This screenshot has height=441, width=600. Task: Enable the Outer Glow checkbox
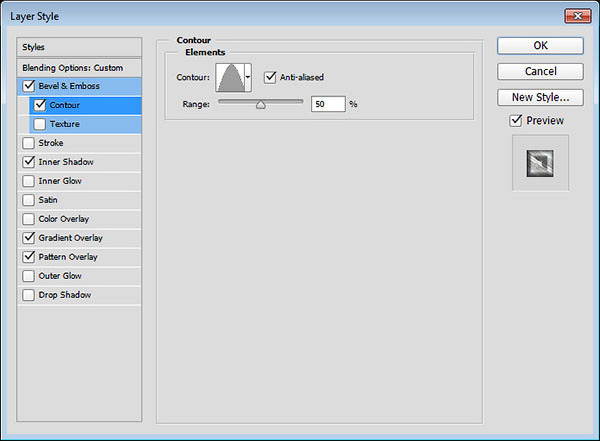[x=29, y=276]
